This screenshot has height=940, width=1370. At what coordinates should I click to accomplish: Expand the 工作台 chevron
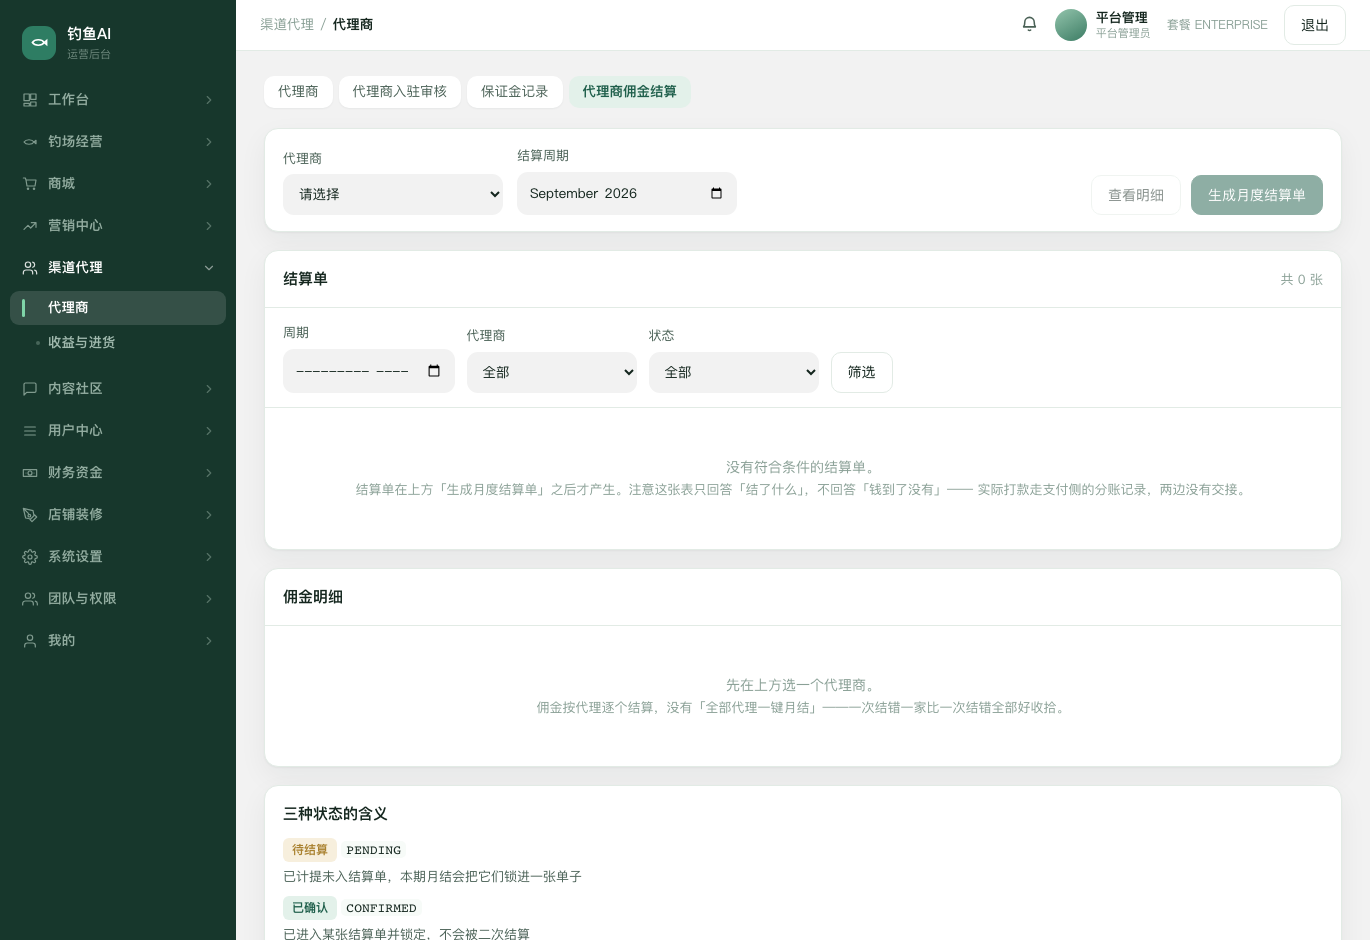pos(209,100)
